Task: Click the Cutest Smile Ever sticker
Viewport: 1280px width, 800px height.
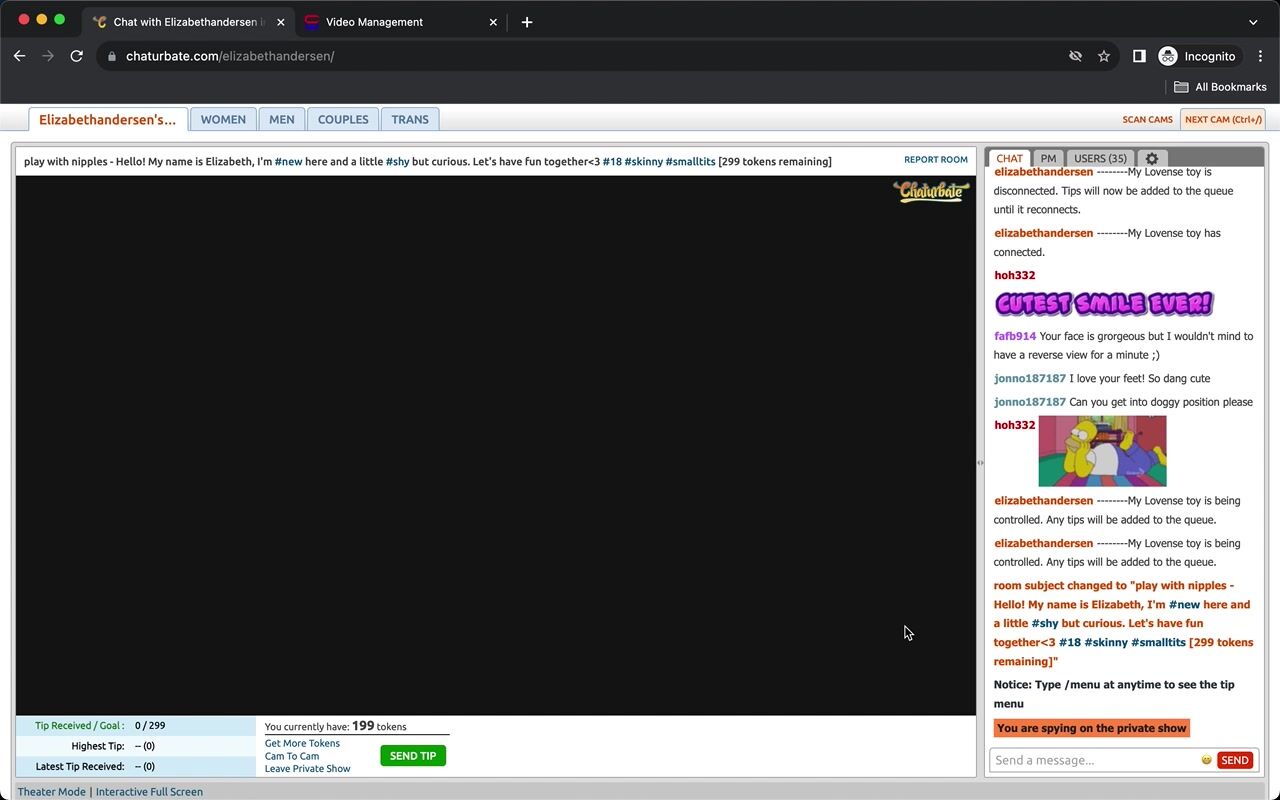Action: tap(1104, 304)
